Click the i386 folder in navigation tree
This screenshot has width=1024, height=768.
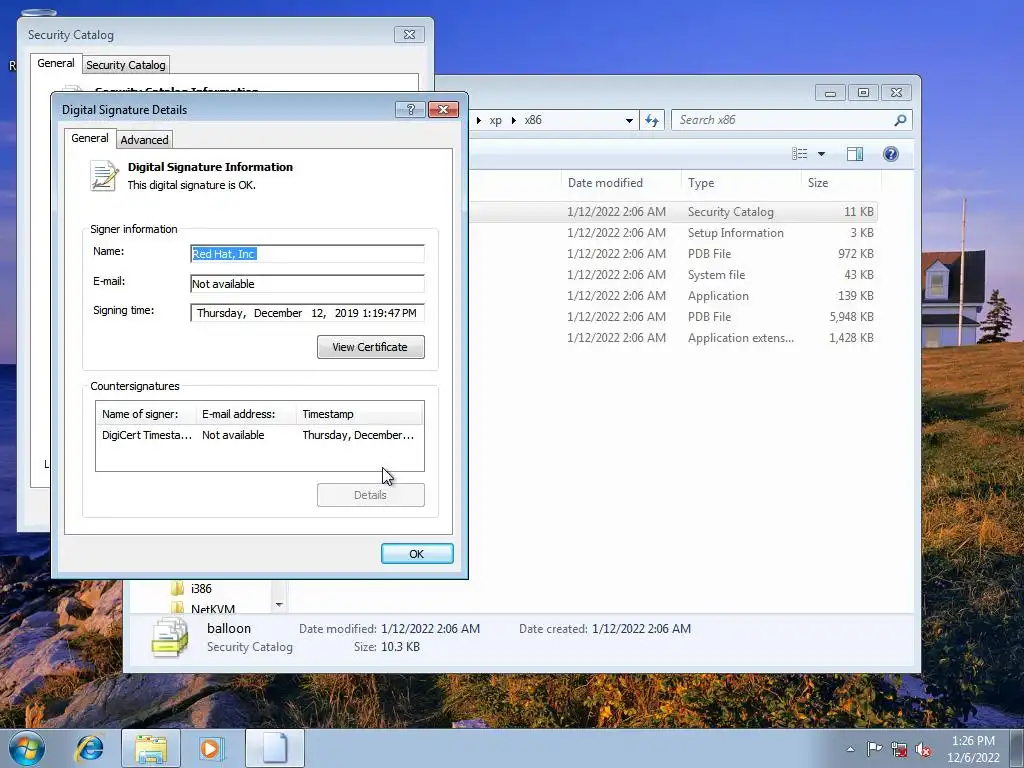coord(201,588)
